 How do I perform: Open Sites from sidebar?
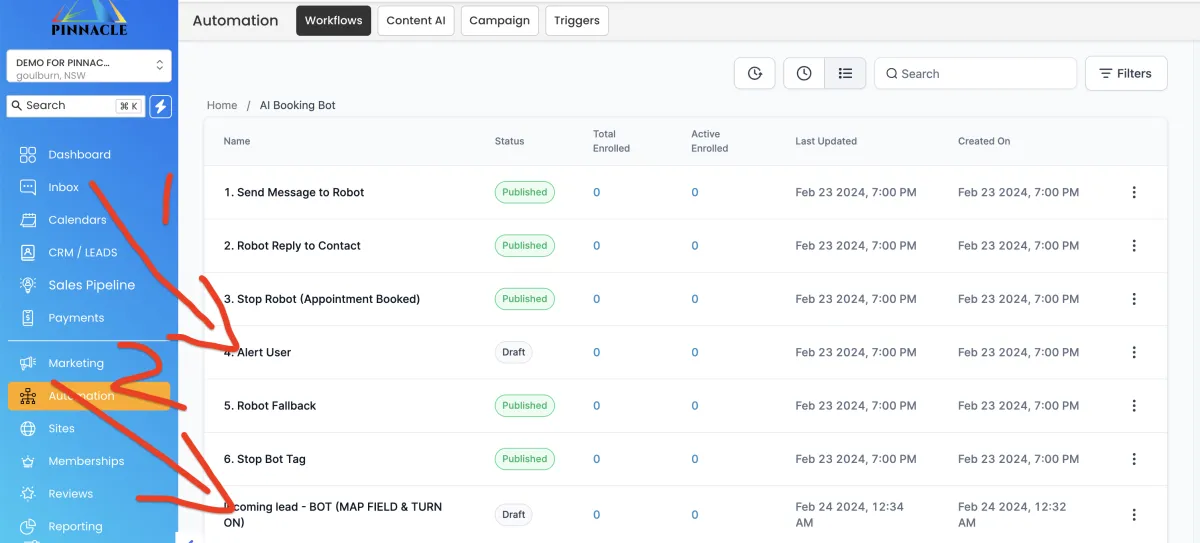[x=61, y=428]
